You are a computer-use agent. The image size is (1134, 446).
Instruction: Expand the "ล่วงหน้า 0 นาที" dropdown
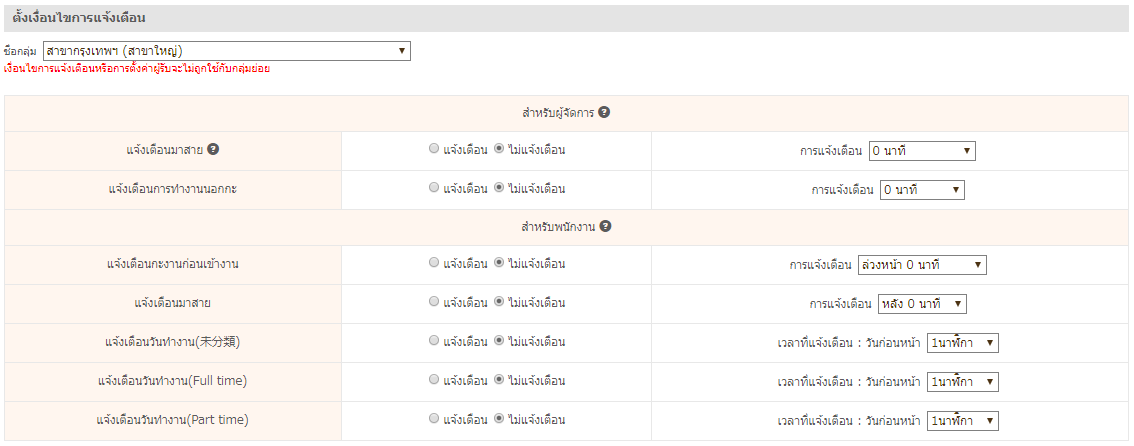922,265
